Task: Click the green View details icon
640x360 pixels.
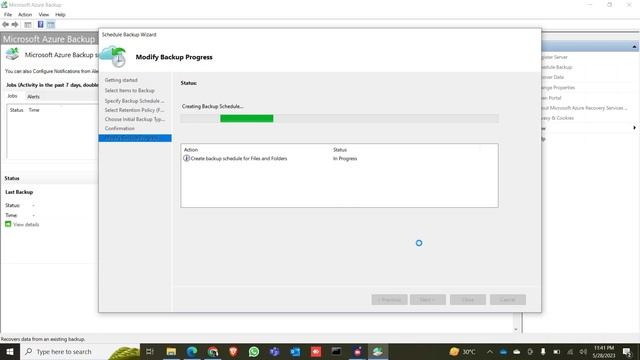Action: tap(8, 224)
